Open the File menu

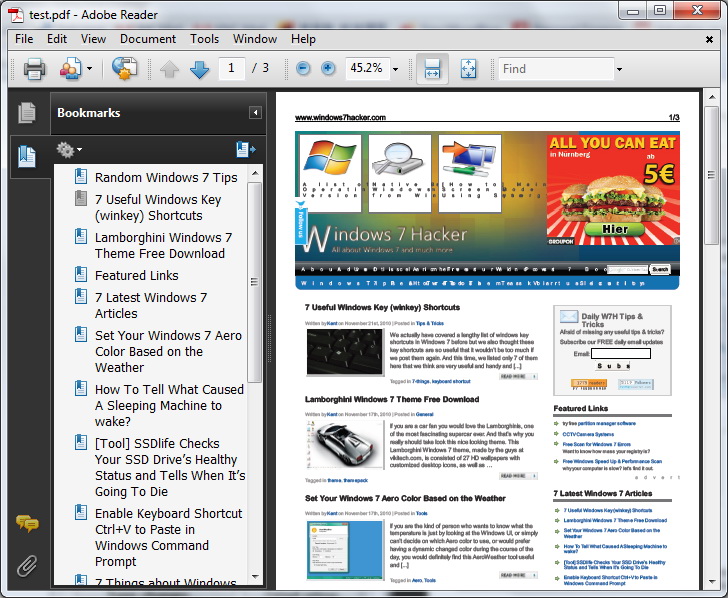point(24,39)
